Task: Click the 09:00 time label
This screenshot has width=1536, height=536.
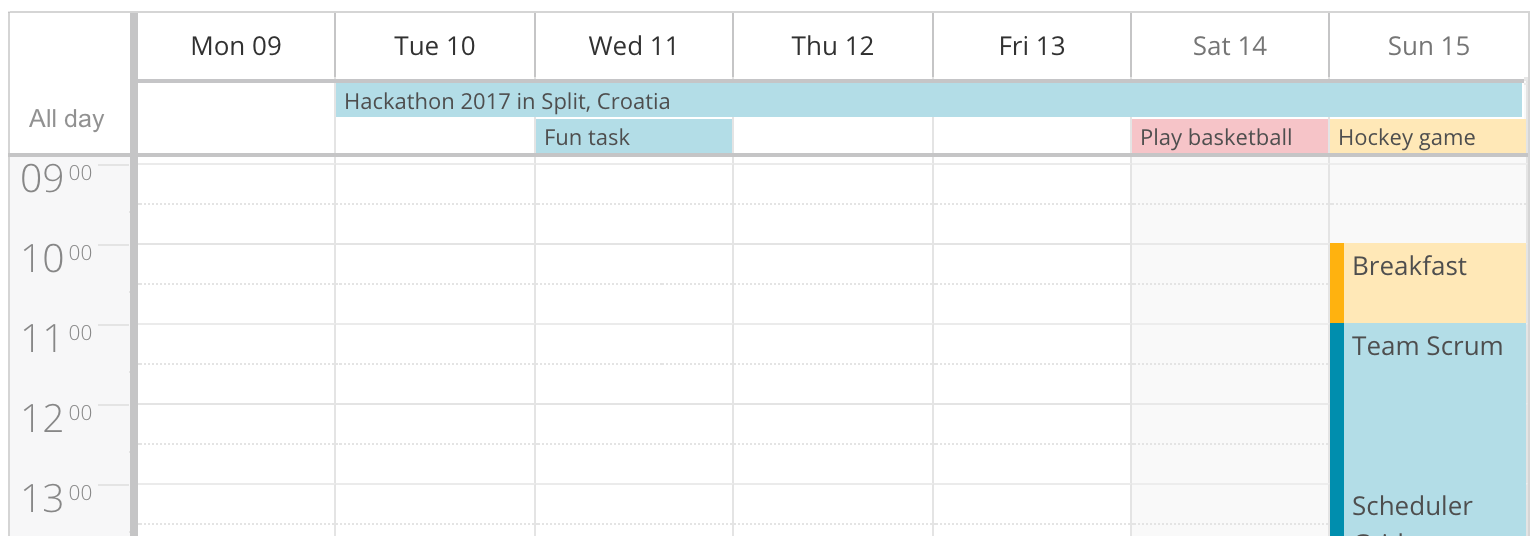Action: [56, 180]
